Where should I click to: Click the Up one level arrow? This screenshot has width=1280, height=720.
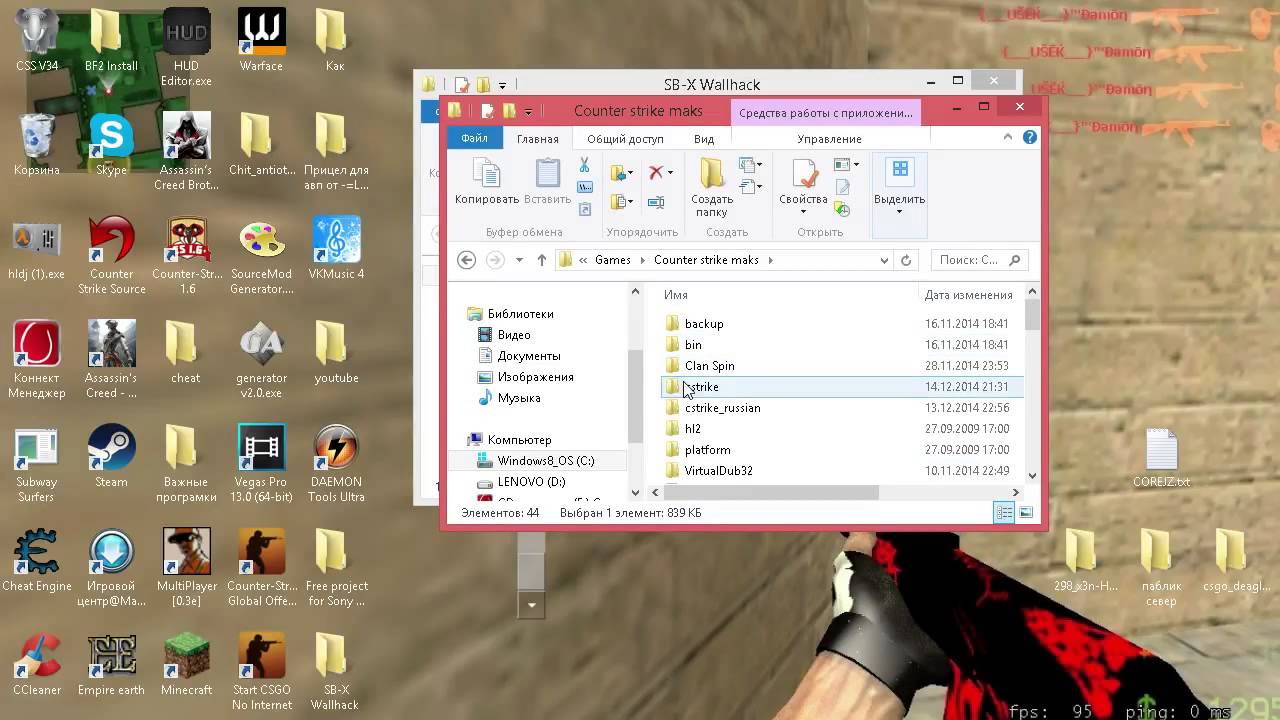tap(541, 260)
